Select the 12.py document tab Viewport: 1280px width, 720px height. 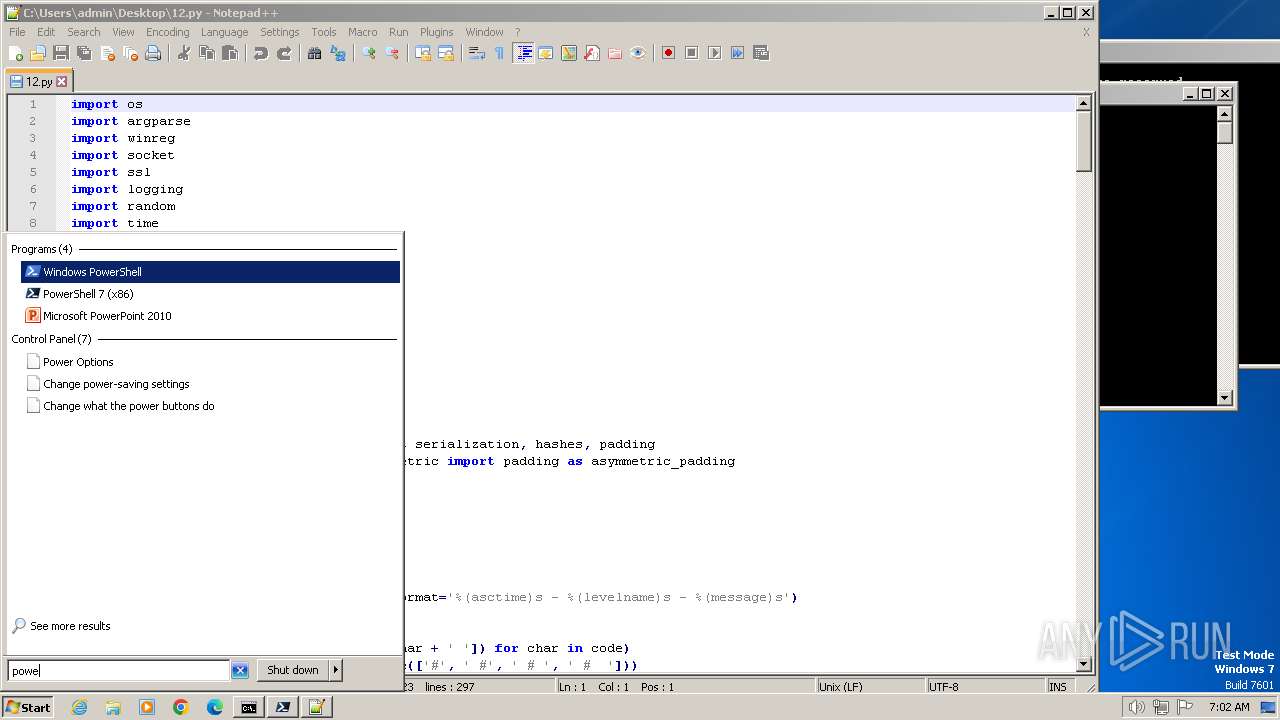point(39,82)
